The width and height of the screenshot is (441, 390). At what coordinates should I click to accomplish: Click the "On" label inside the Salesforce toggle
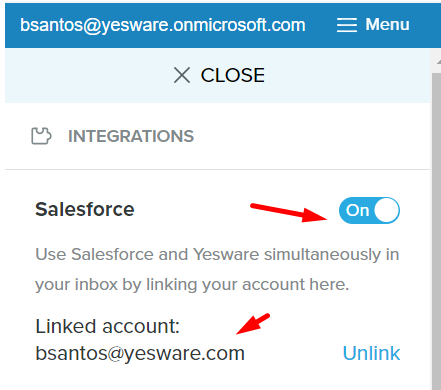point(357,210)
